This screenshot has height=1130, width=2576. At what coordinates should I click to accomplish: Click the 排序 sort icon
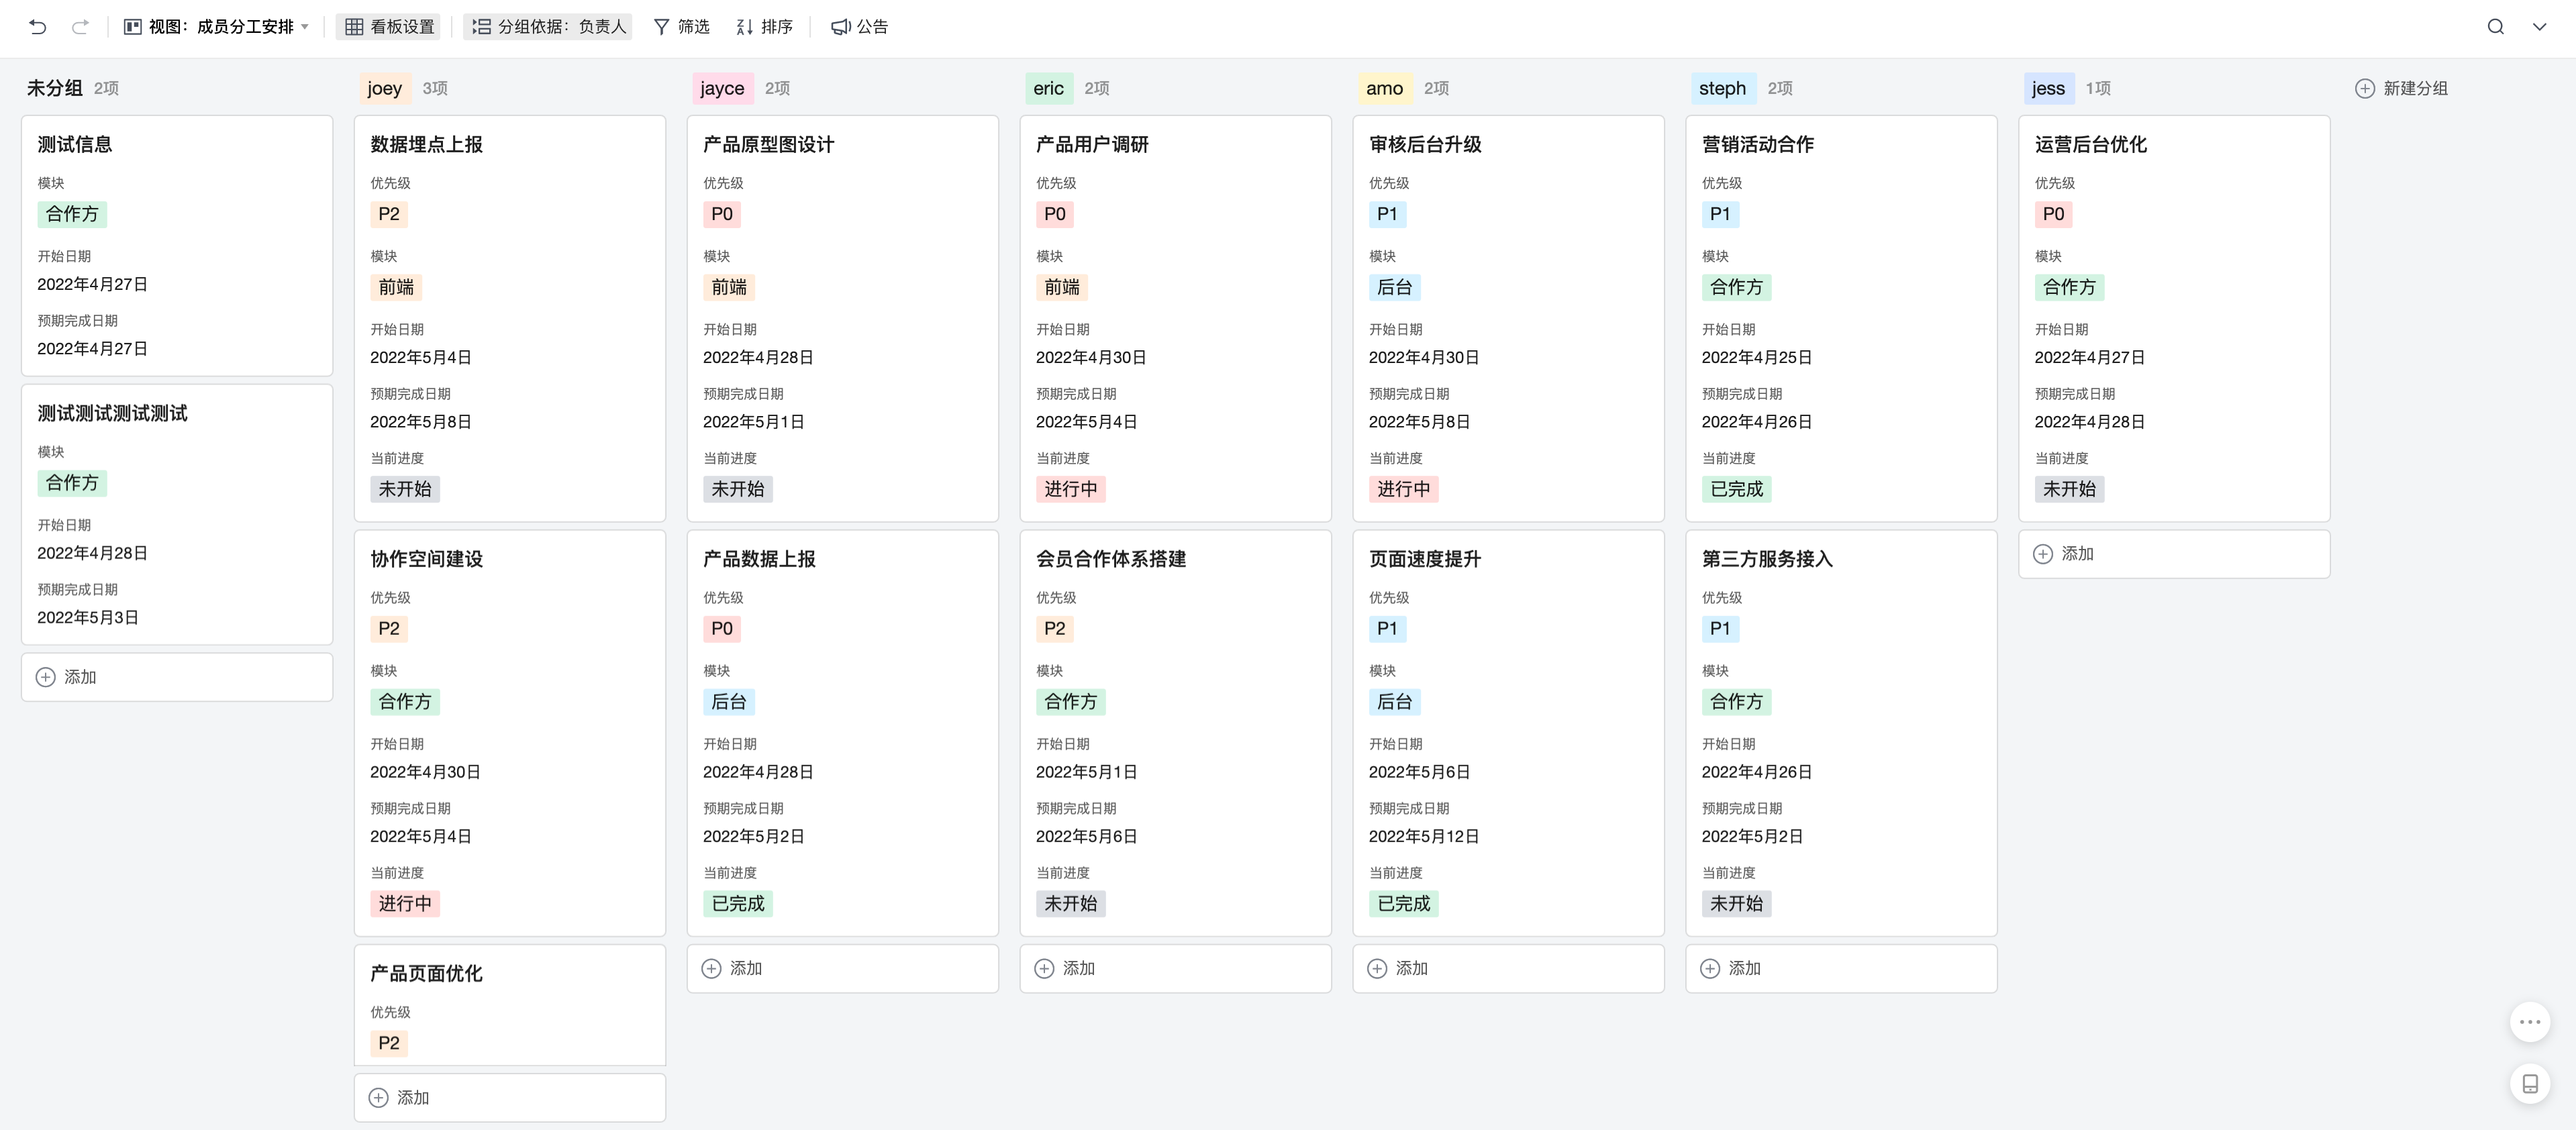(765, 27)
